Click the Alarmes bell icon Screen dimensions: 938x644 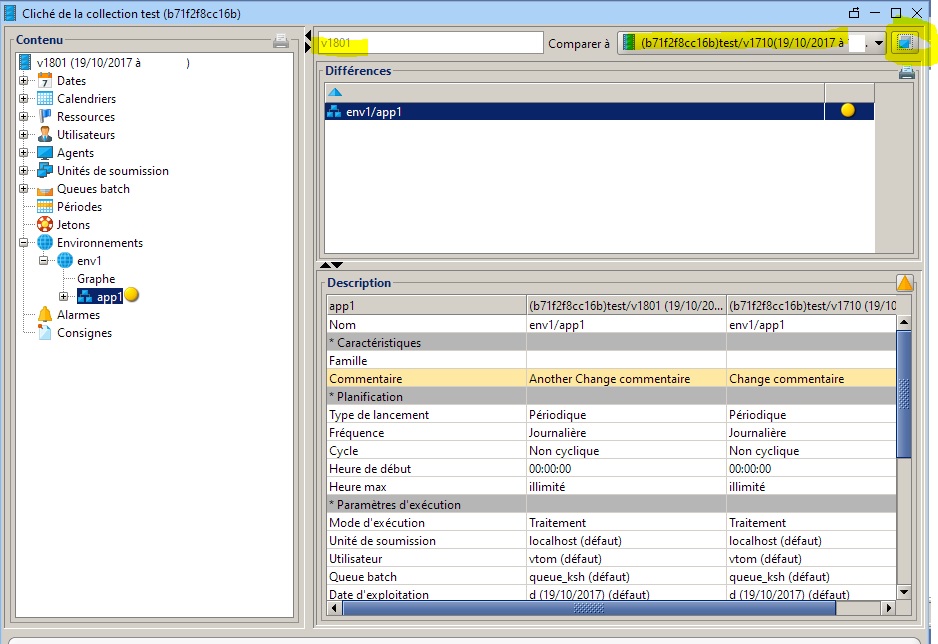[45, 315]
